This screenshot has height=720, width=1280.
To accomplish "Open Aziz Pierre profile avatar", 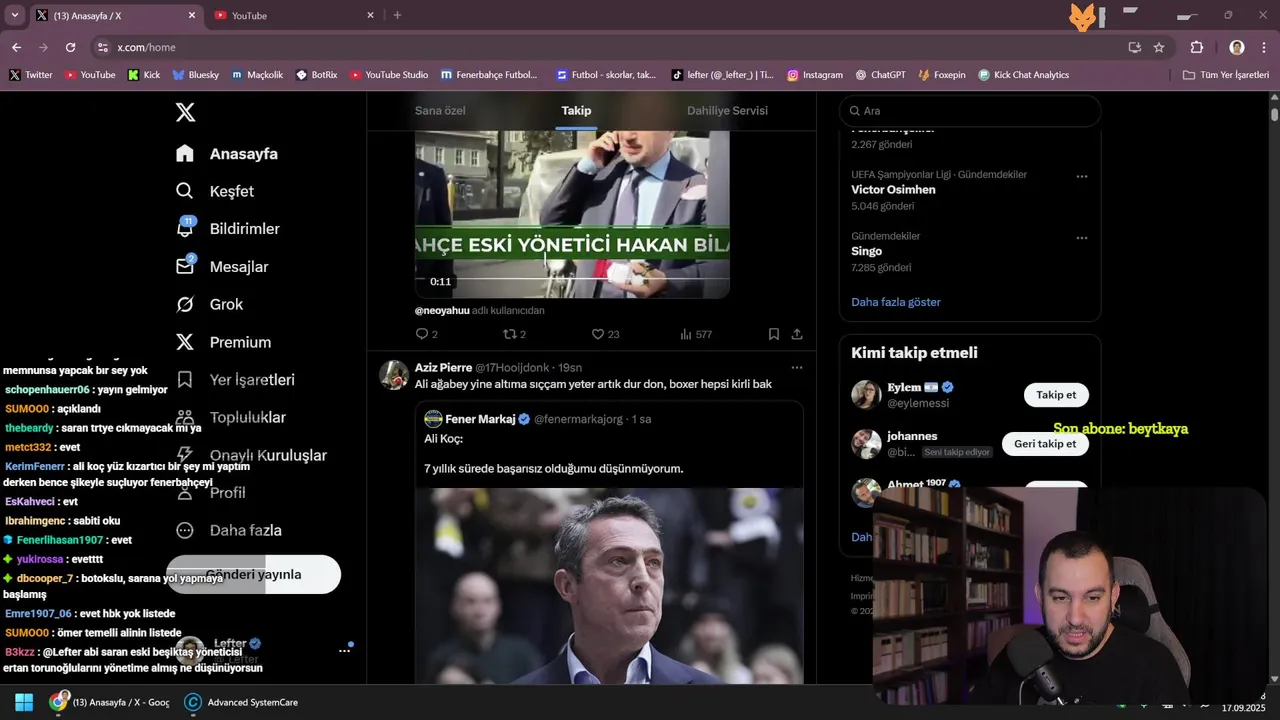I will point(394,375).
